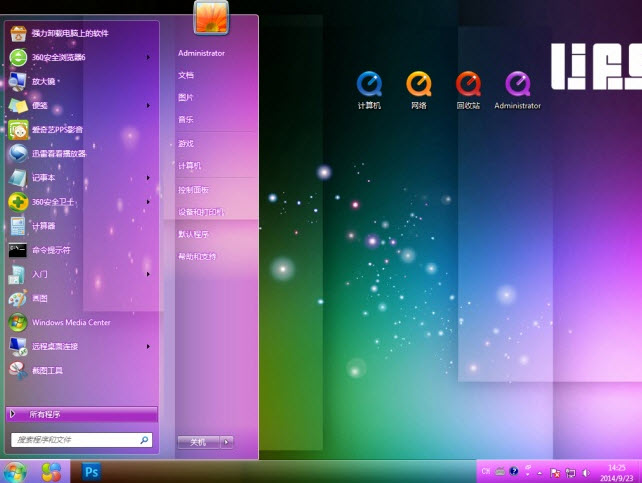
Task: Open the 计算器 calculator icon
Action: (18, 226)
